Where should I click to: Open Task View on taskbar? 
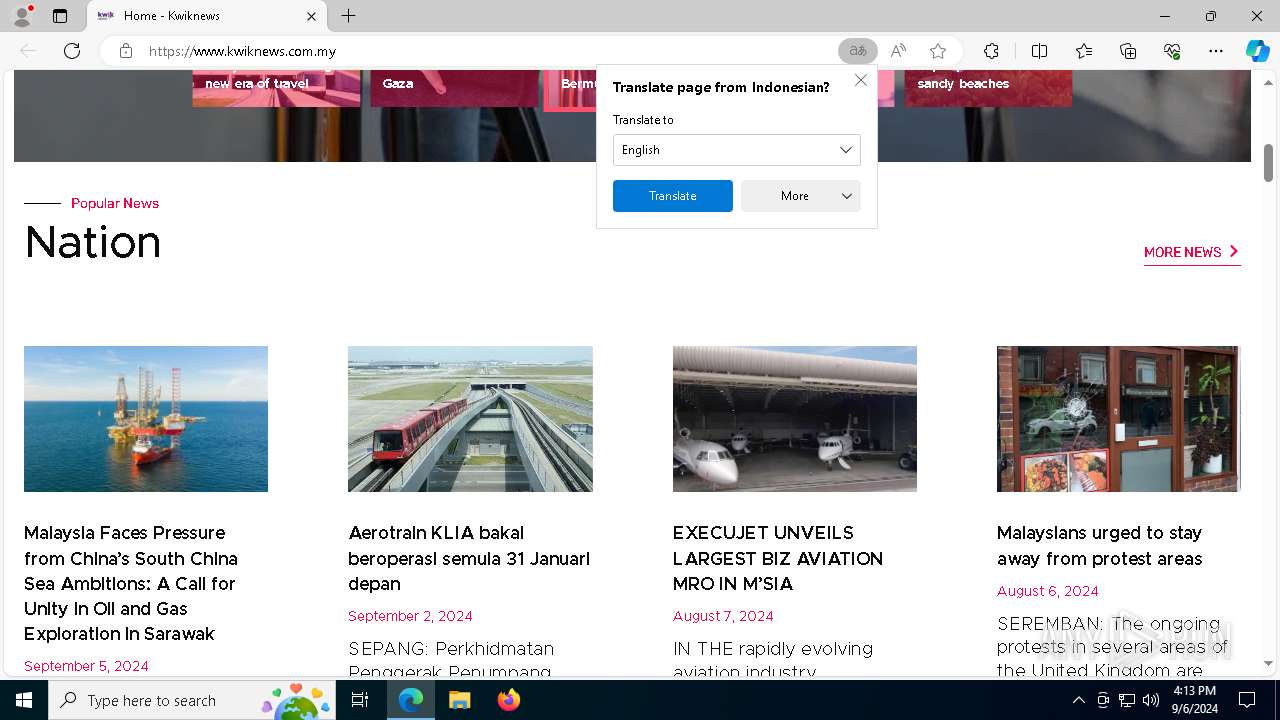pyautogui.click(x=360, y=700)
